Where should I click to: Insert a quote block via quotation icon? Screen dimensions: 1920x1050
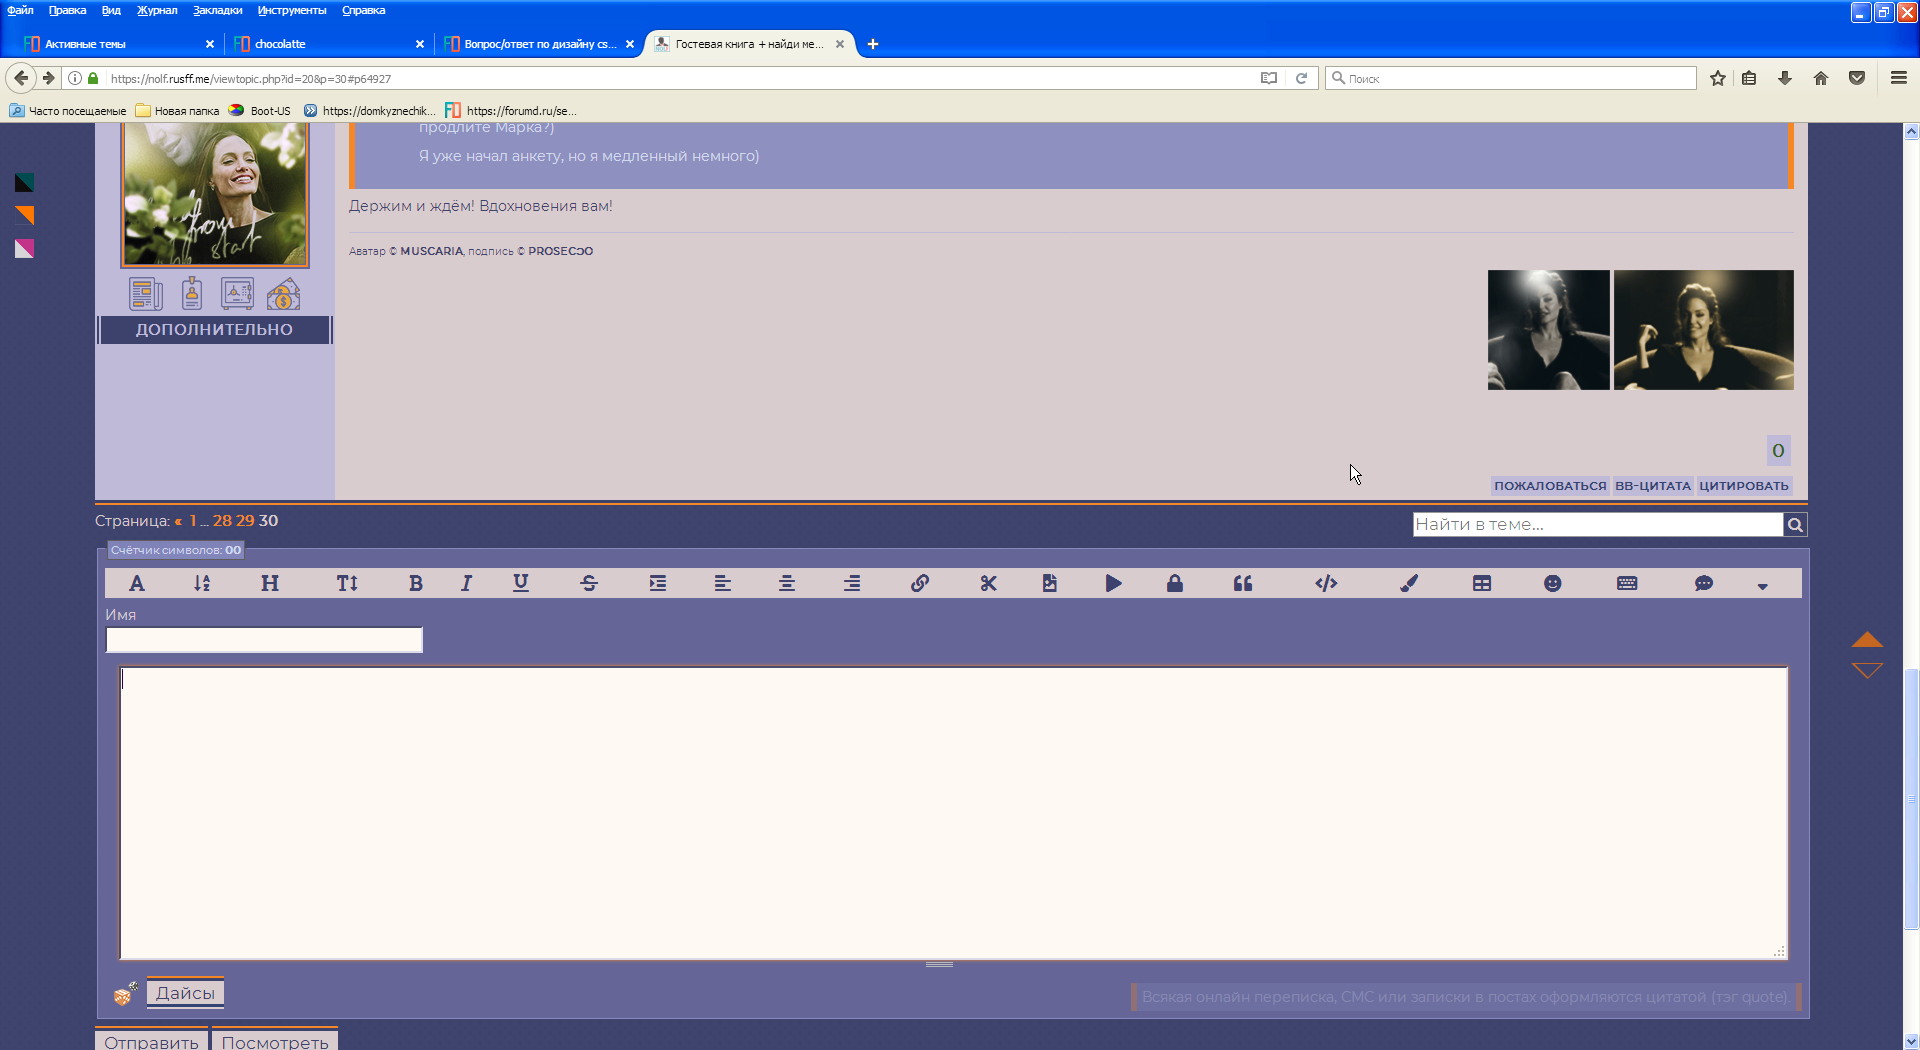(x=1243, y=583)
